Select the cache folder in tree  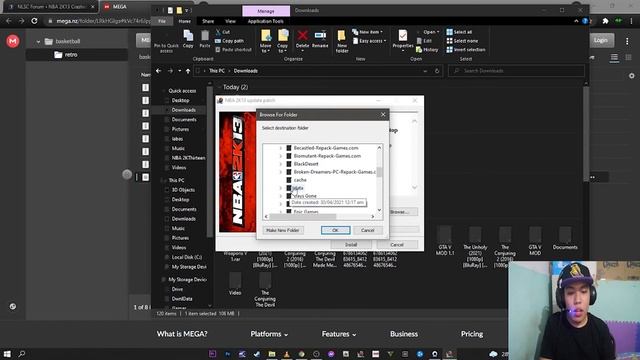pyautogui.click(x=300, y=180)
